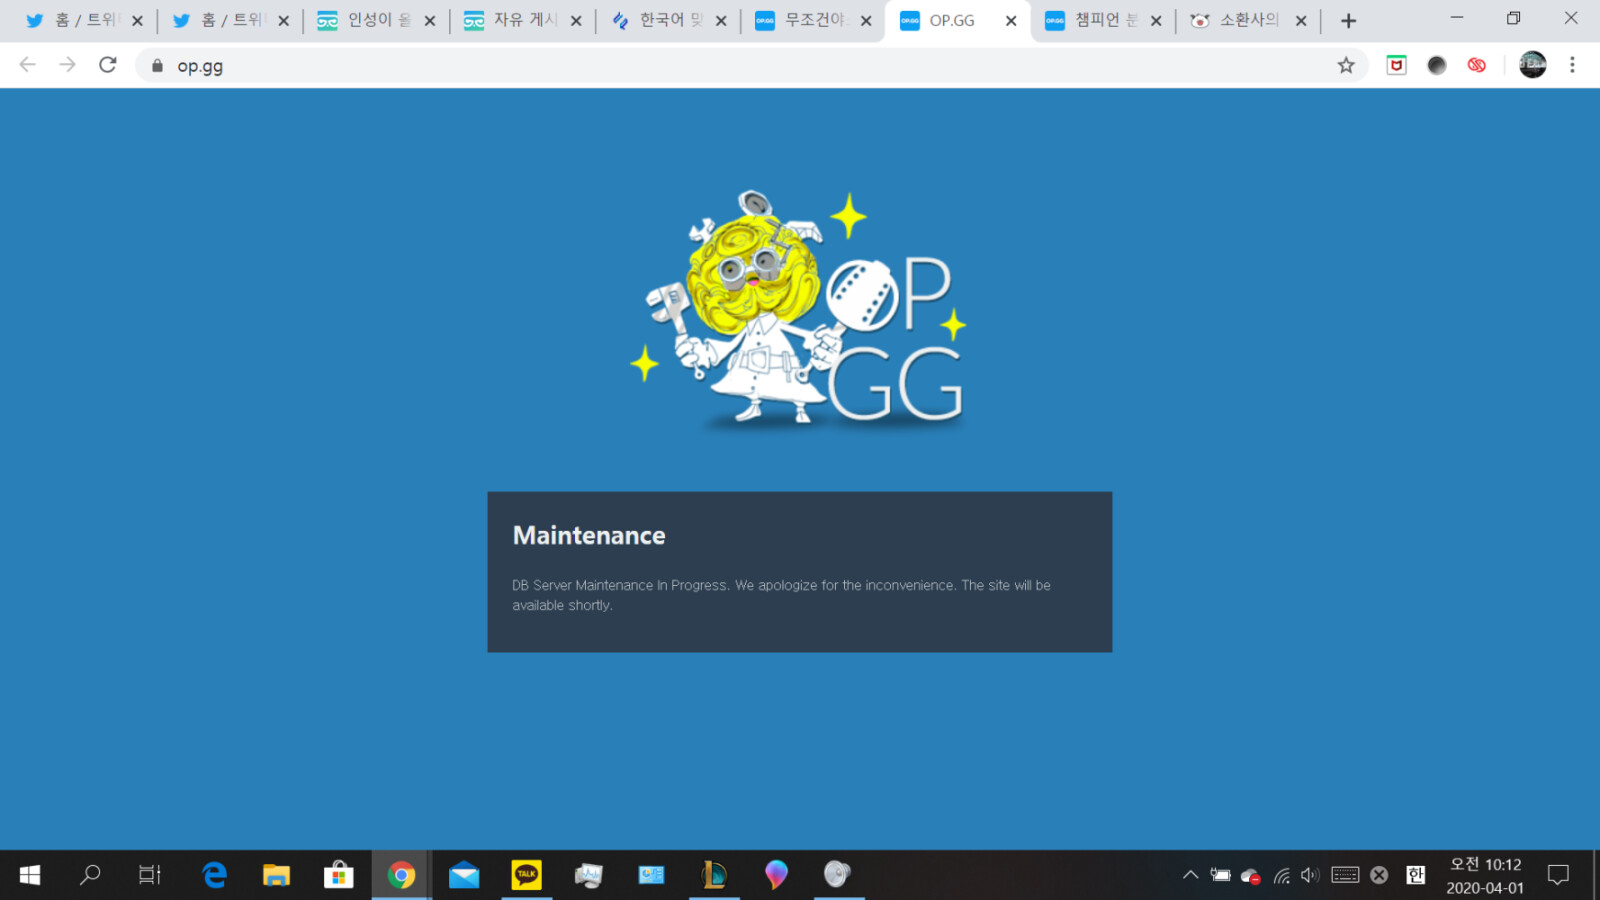Screen dimensions: 1600x900
Task: Switch to the 자유 게시 tab
Action: point(522,21)
